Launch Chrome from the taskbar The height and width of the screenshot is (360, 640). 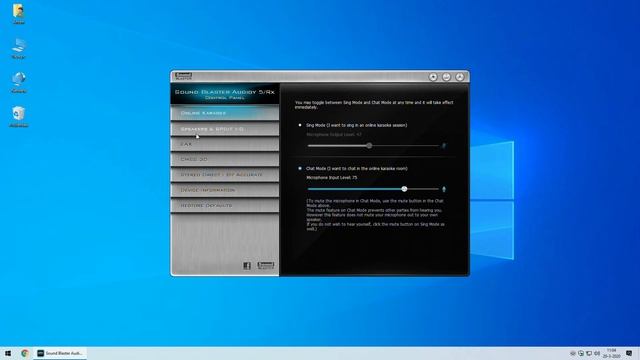coord(25,353)
